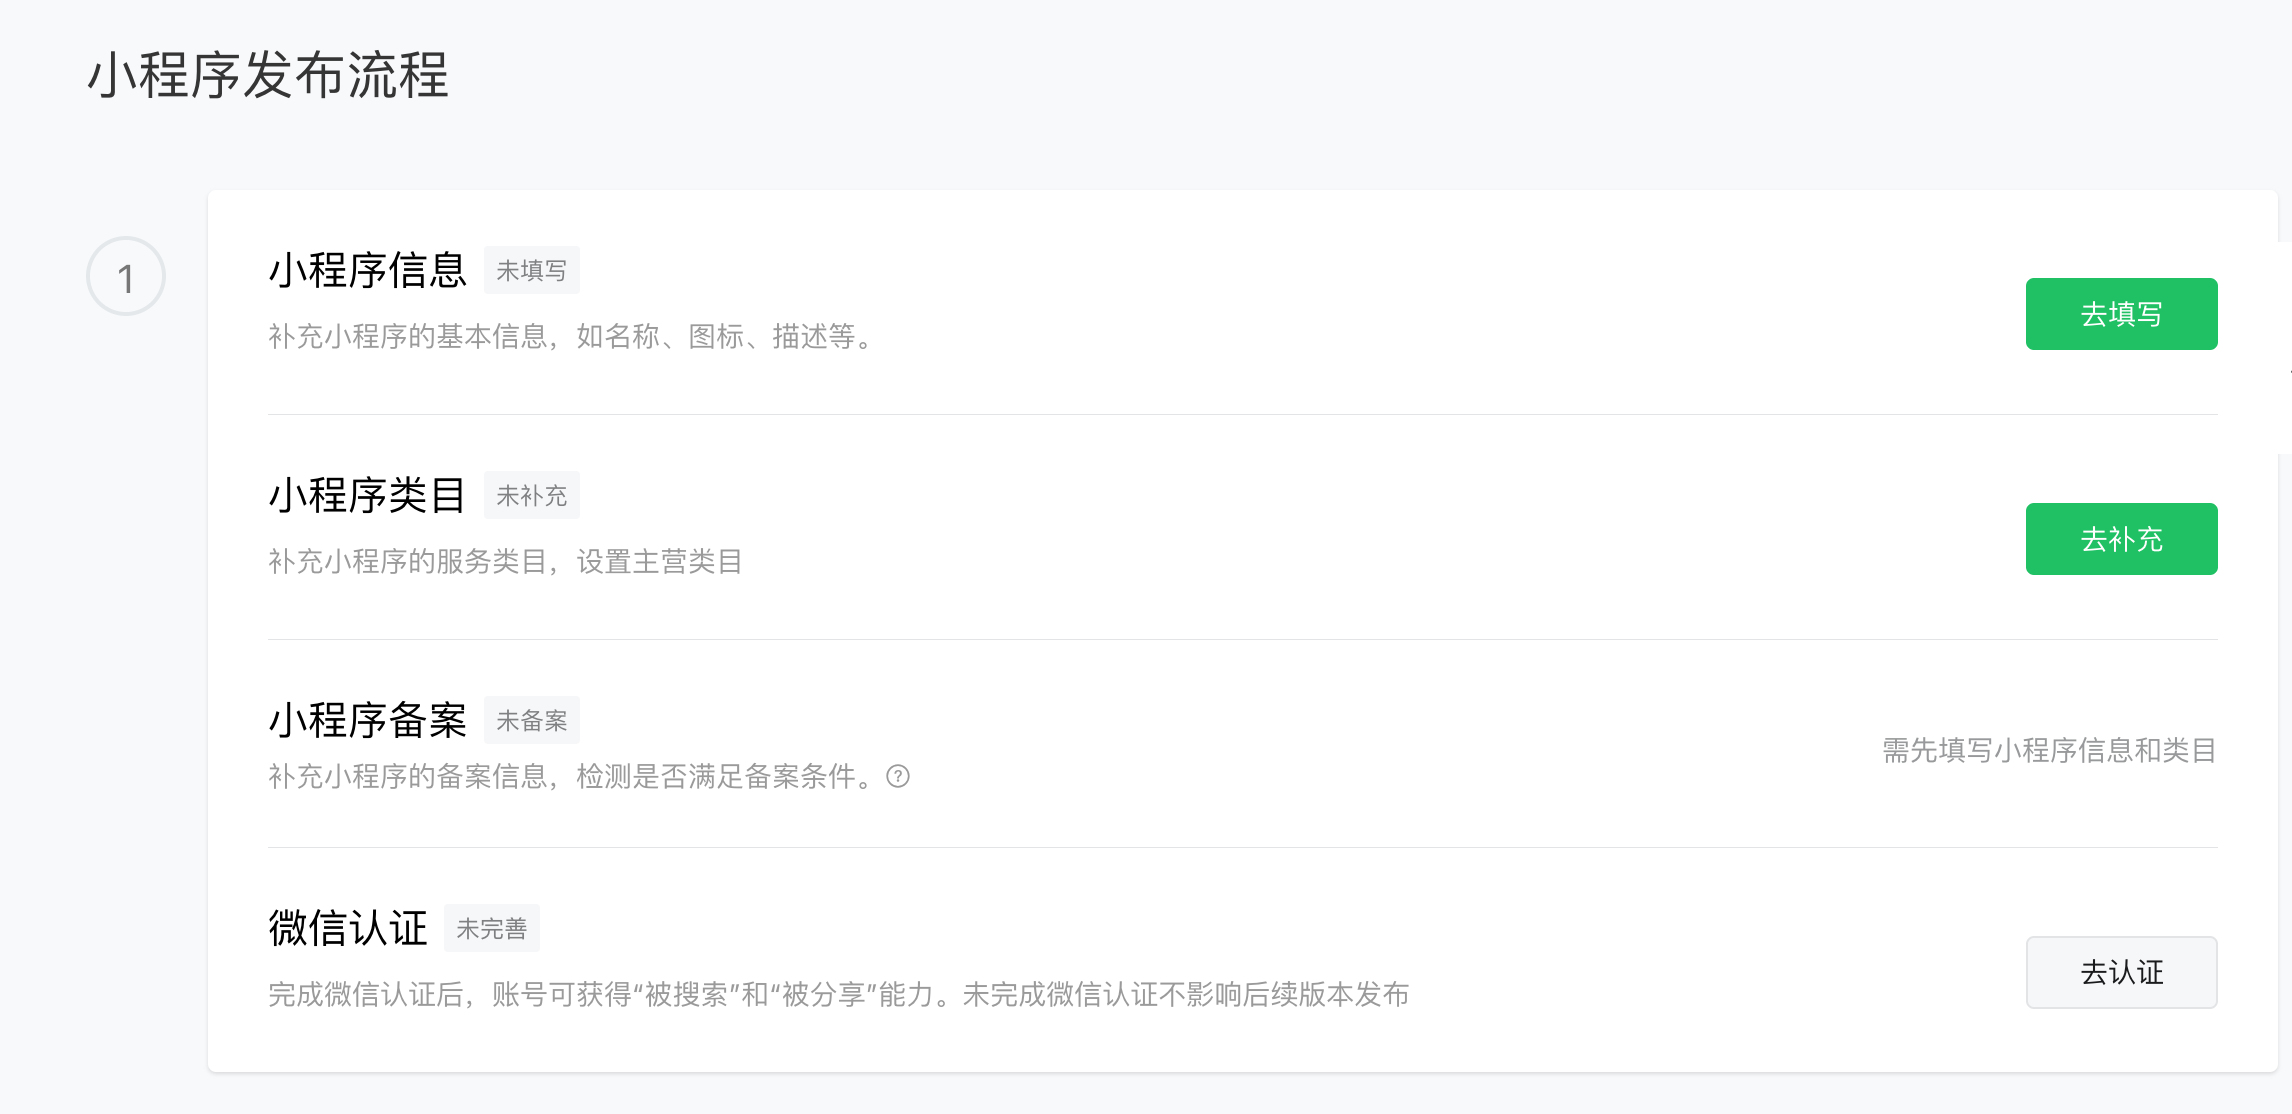Click the 未填写 status tag
Viewport: 2292px width, 1114px height.
coord(531,270)
